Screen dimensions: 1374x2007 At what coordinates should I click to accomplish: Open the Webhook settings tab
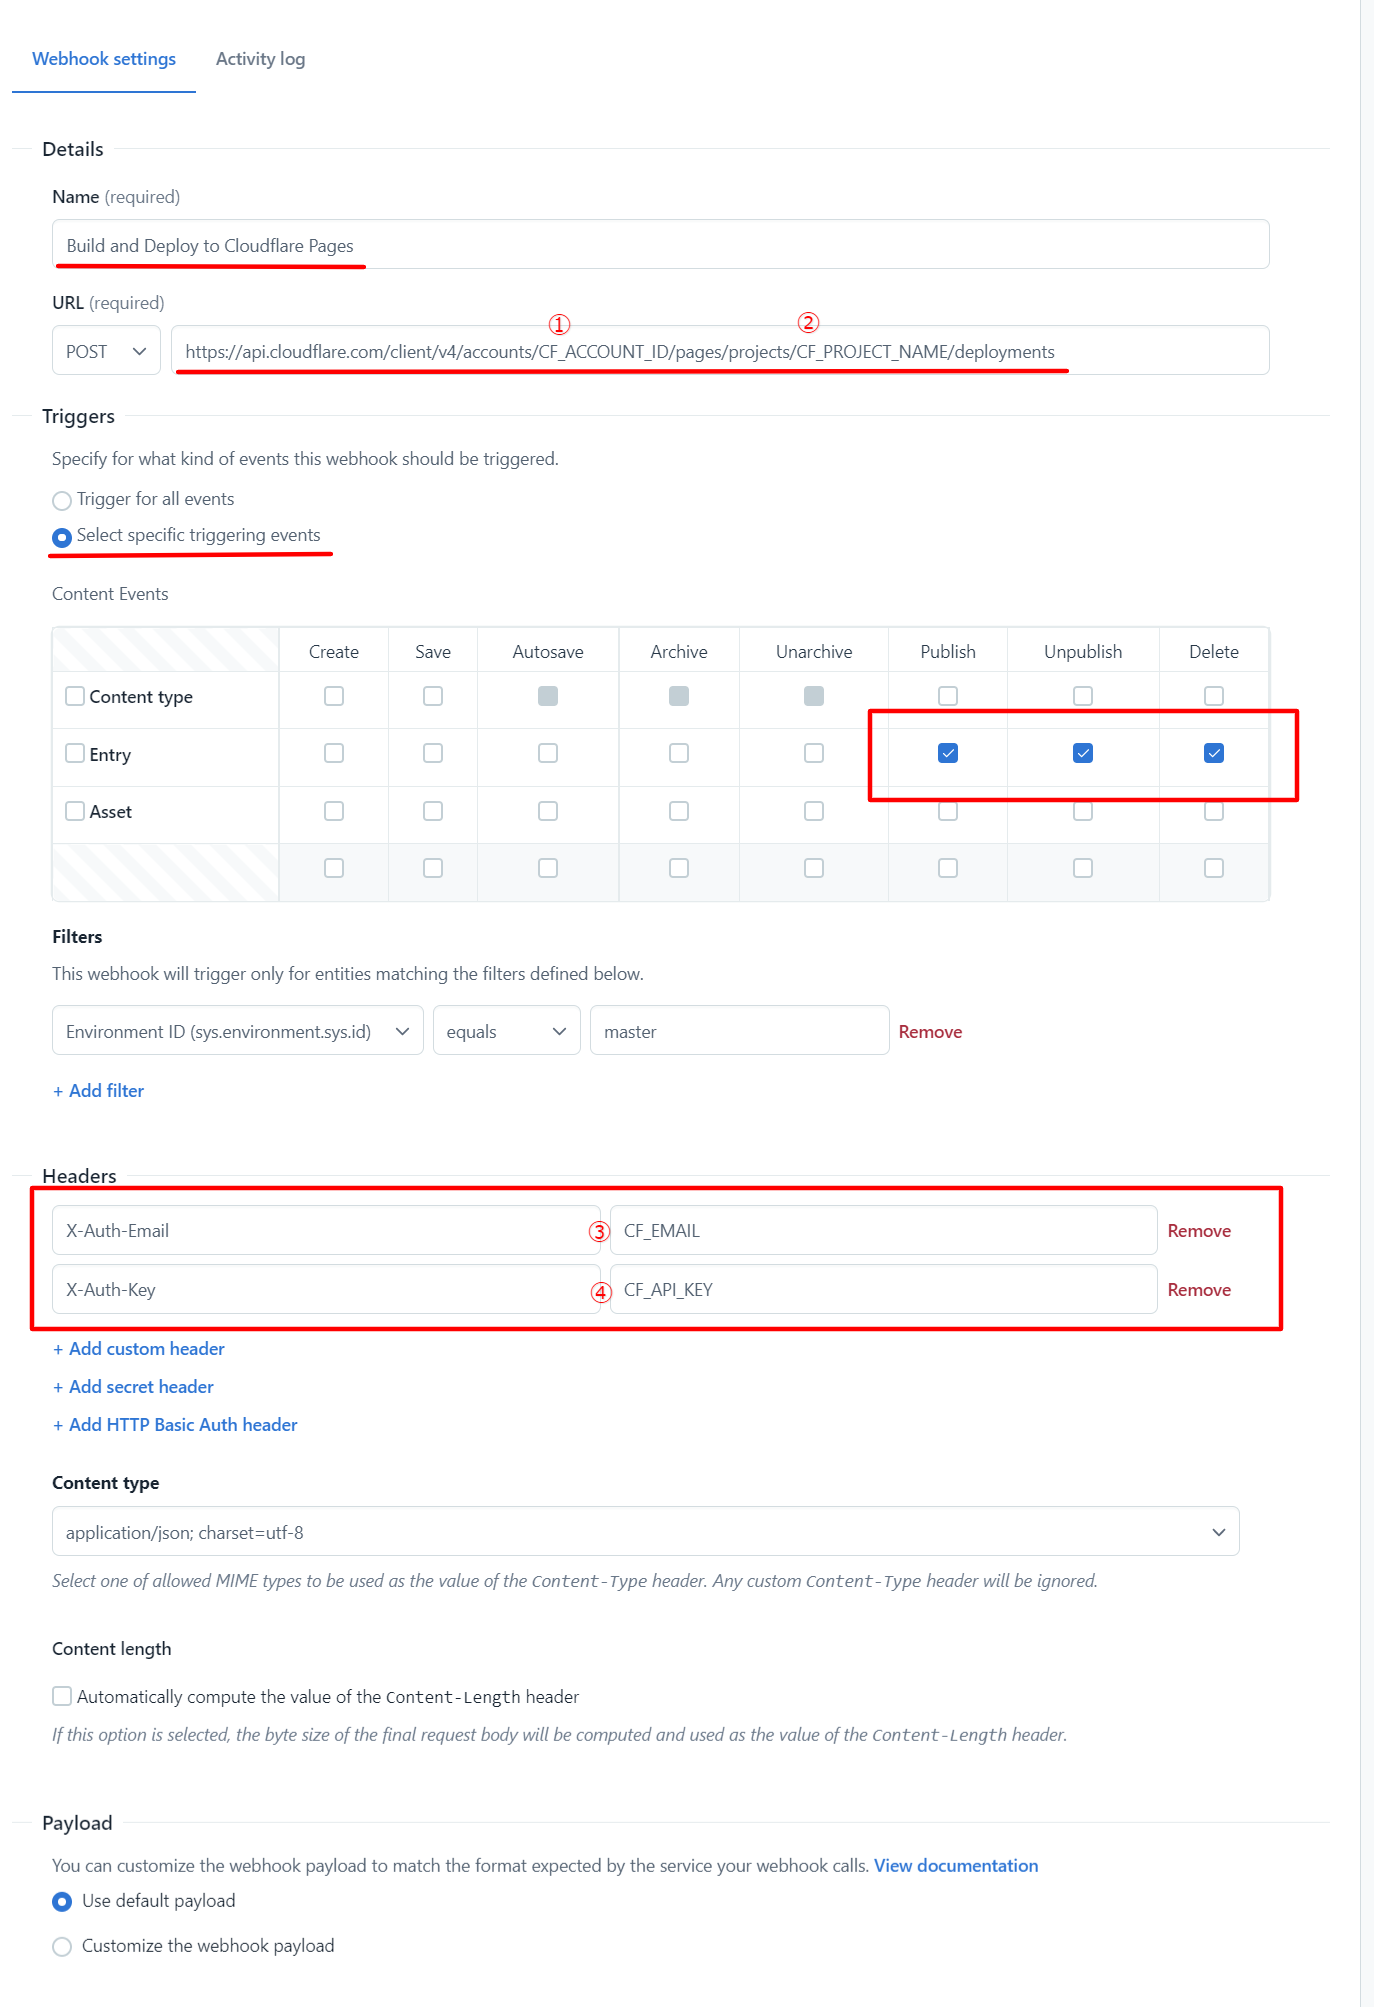[104, 59]
